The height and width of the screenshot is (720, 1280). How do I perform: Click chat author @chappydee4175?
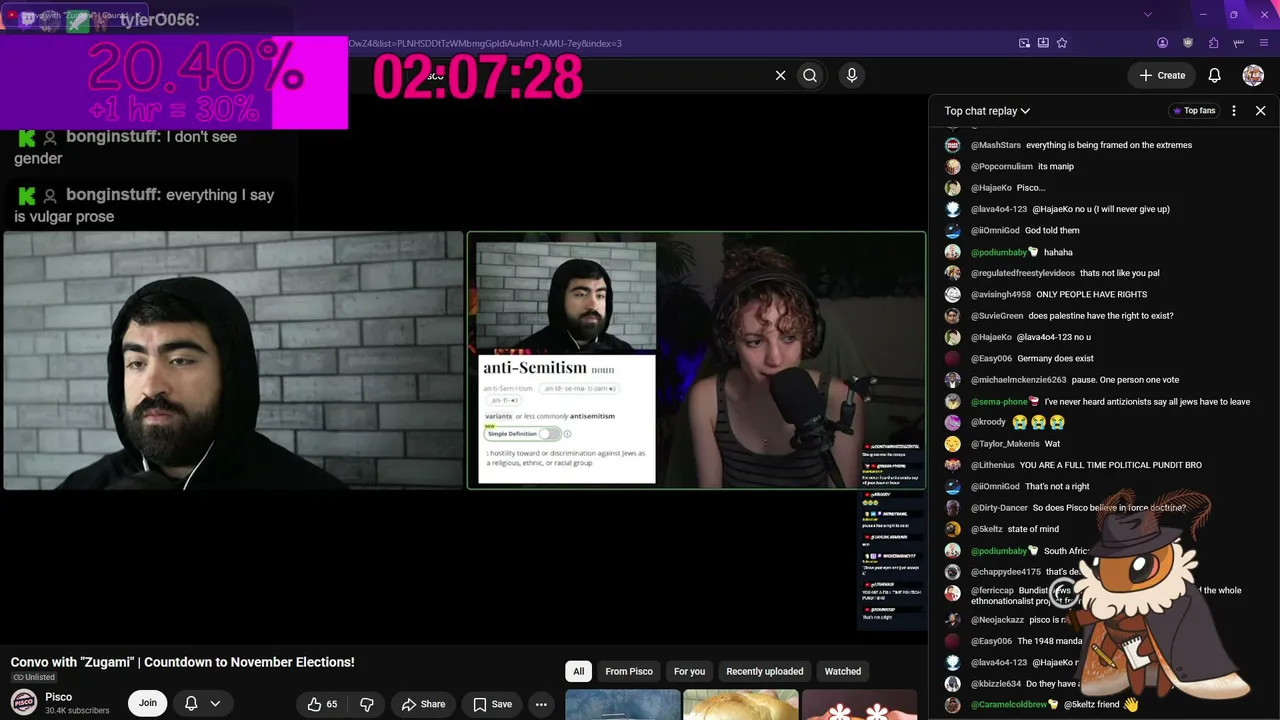tap(1006, 572)
